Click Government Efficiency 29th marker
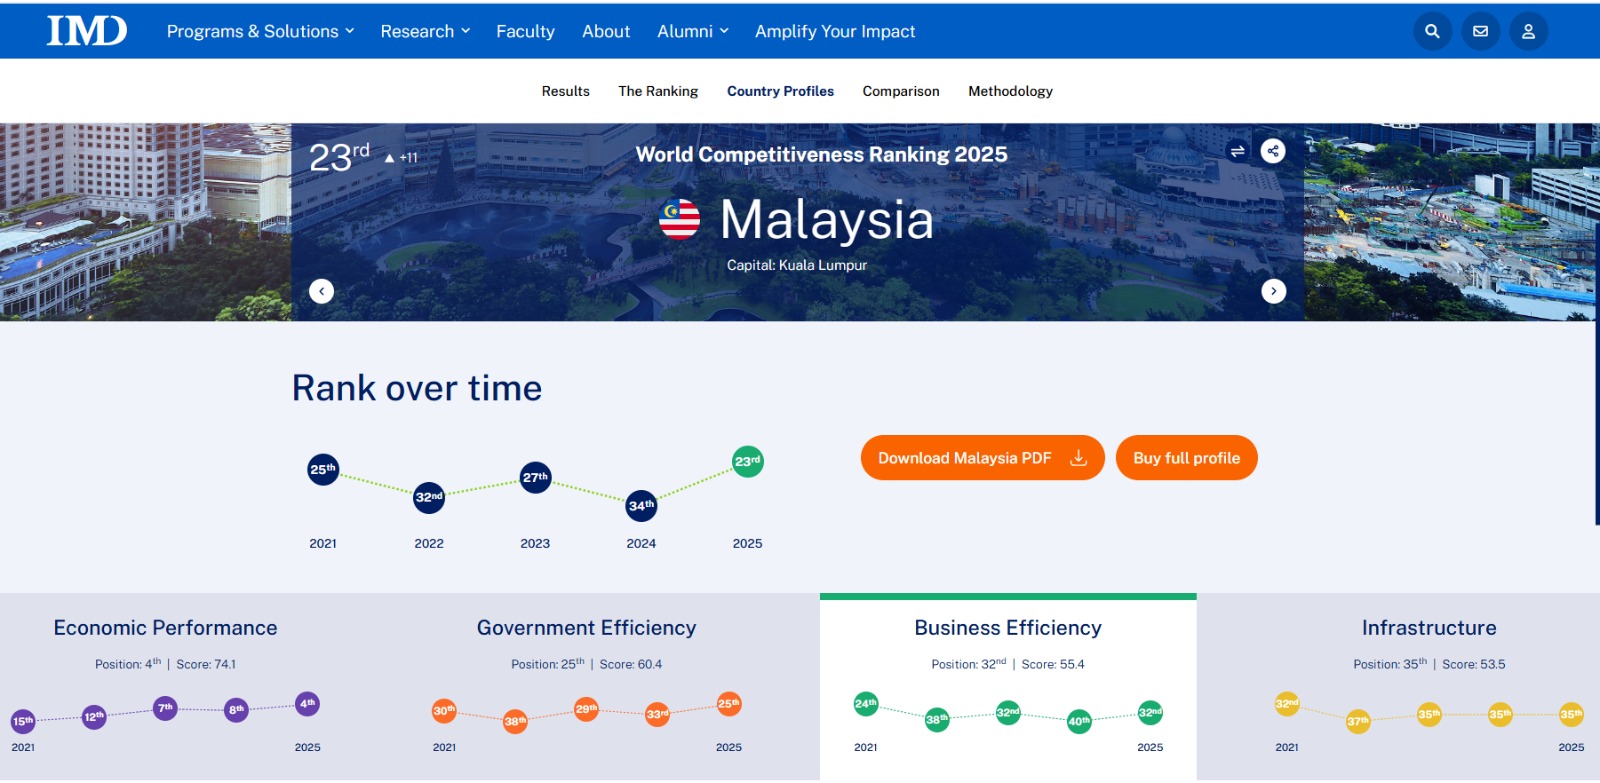 (x=586, y=709)
